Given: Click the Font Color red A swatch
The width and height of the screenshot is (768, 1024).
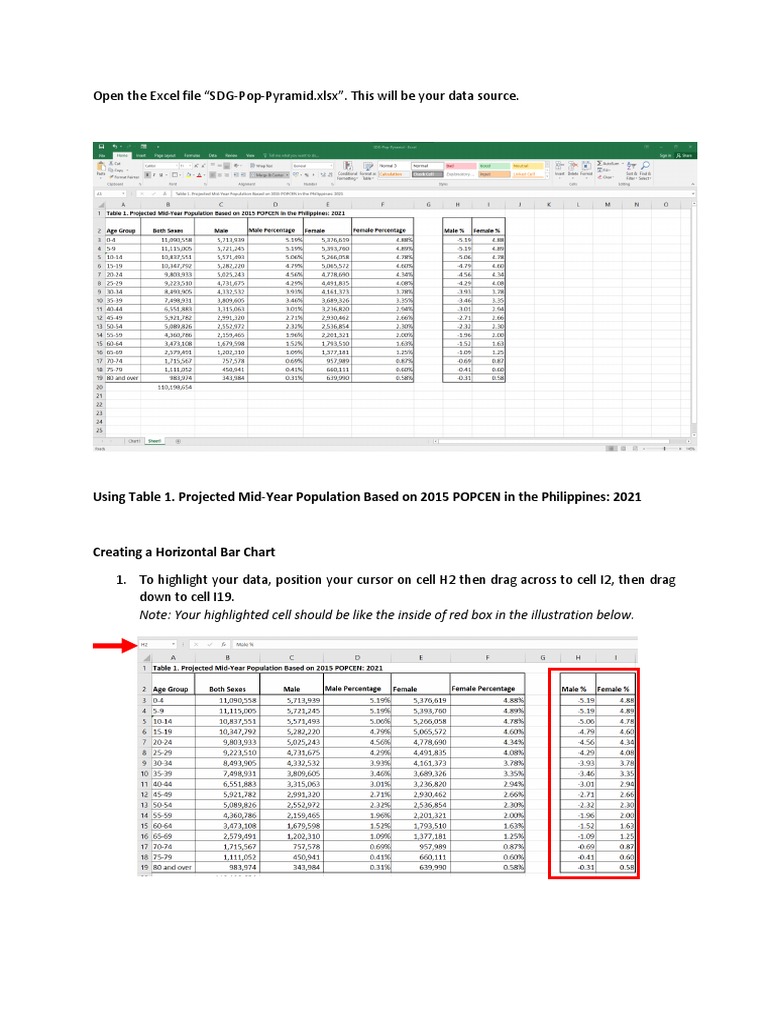Looking at the screenshot, I should pyautogui.click(x=199, y=175).
